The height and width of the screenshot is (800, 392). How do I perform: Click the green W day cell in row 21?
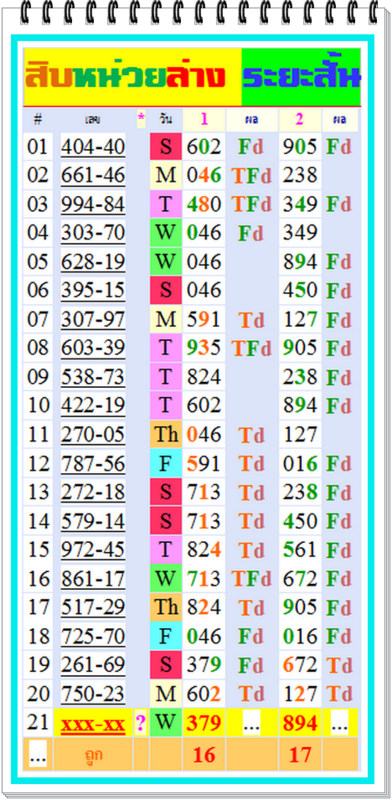click(x=166, y=723)
